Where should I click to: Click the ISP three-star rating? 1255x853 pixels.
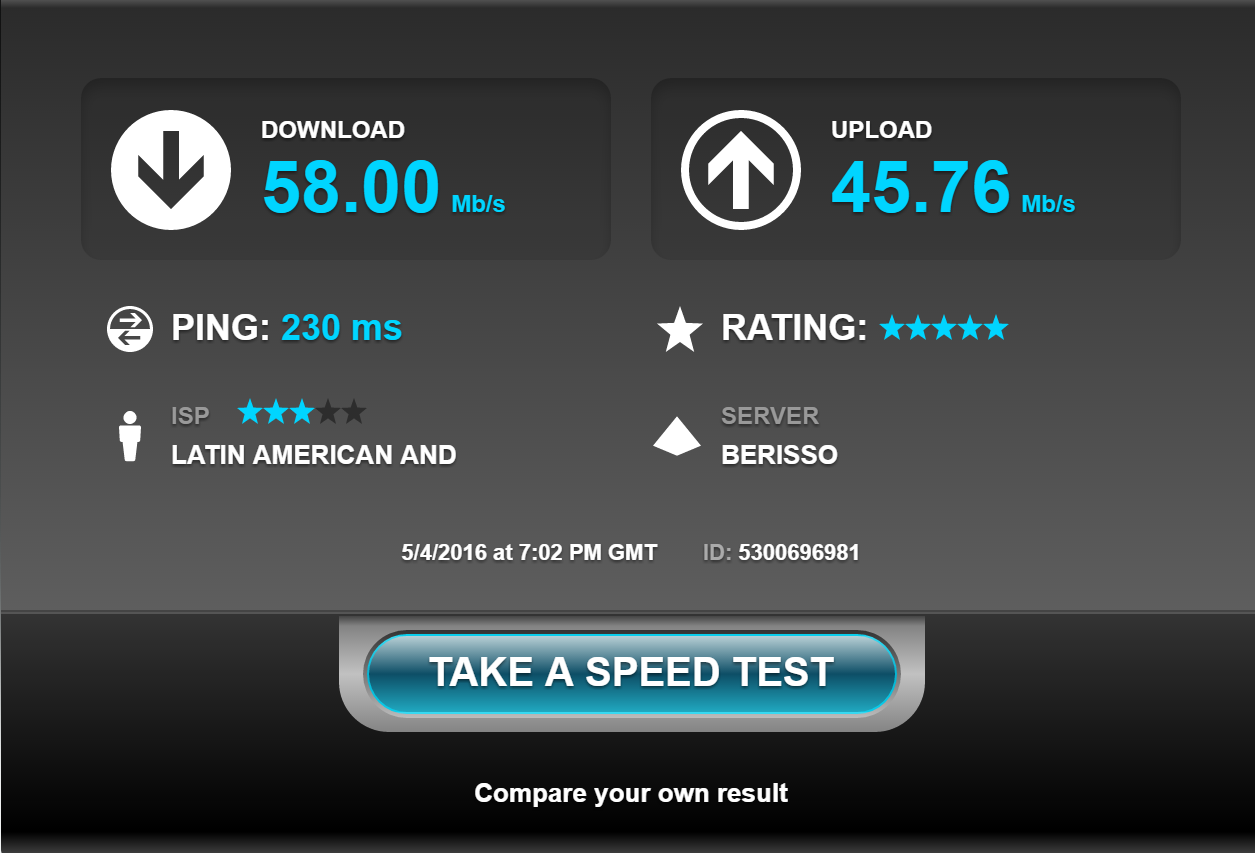pos(302,411)
